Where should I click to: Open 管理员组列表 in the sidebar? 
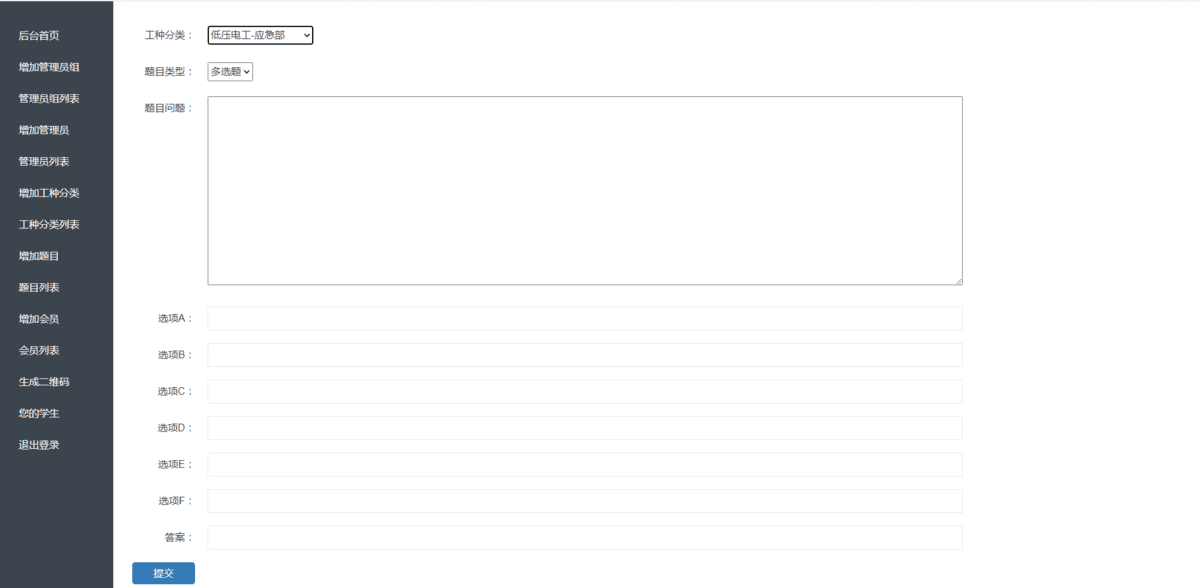coord(49,99)
